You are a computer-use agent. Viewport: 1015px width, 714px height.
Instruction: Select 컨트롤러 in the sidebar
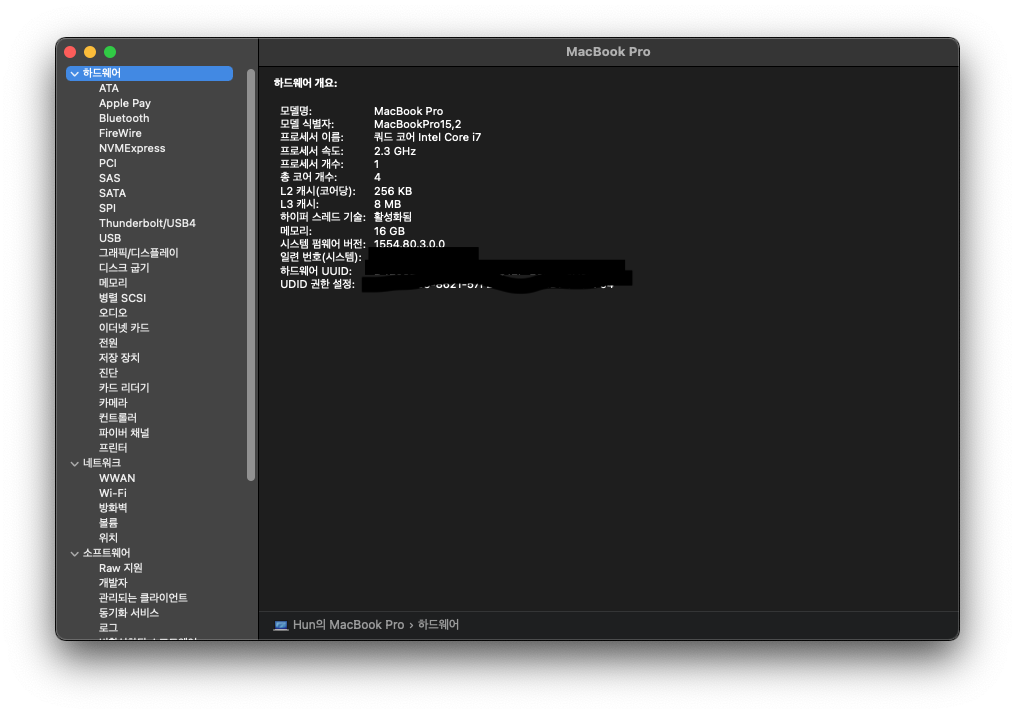[118, 418]
